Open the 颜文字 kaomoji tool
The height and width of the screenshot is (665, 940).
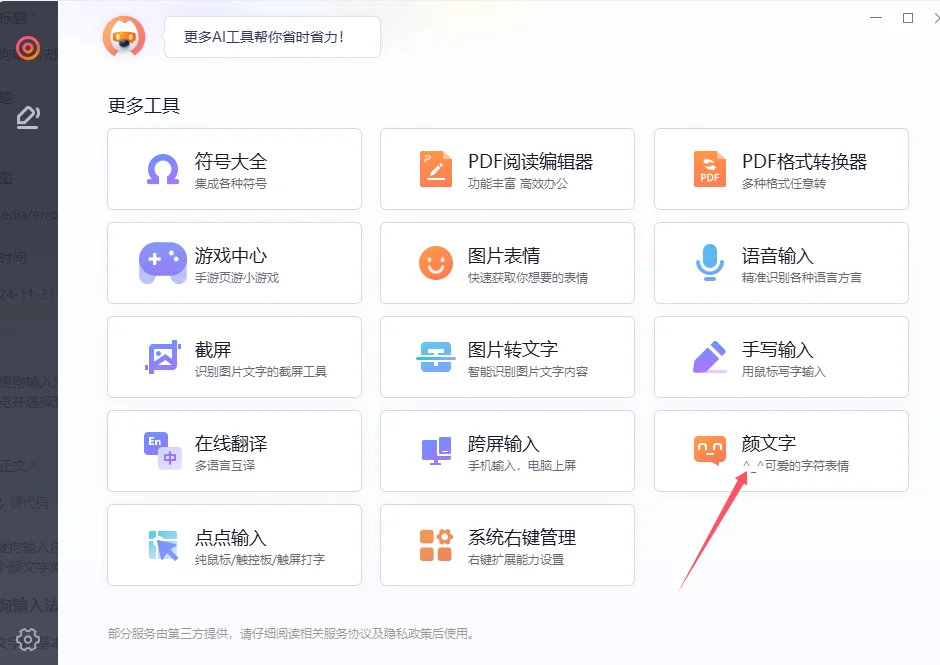781,451
